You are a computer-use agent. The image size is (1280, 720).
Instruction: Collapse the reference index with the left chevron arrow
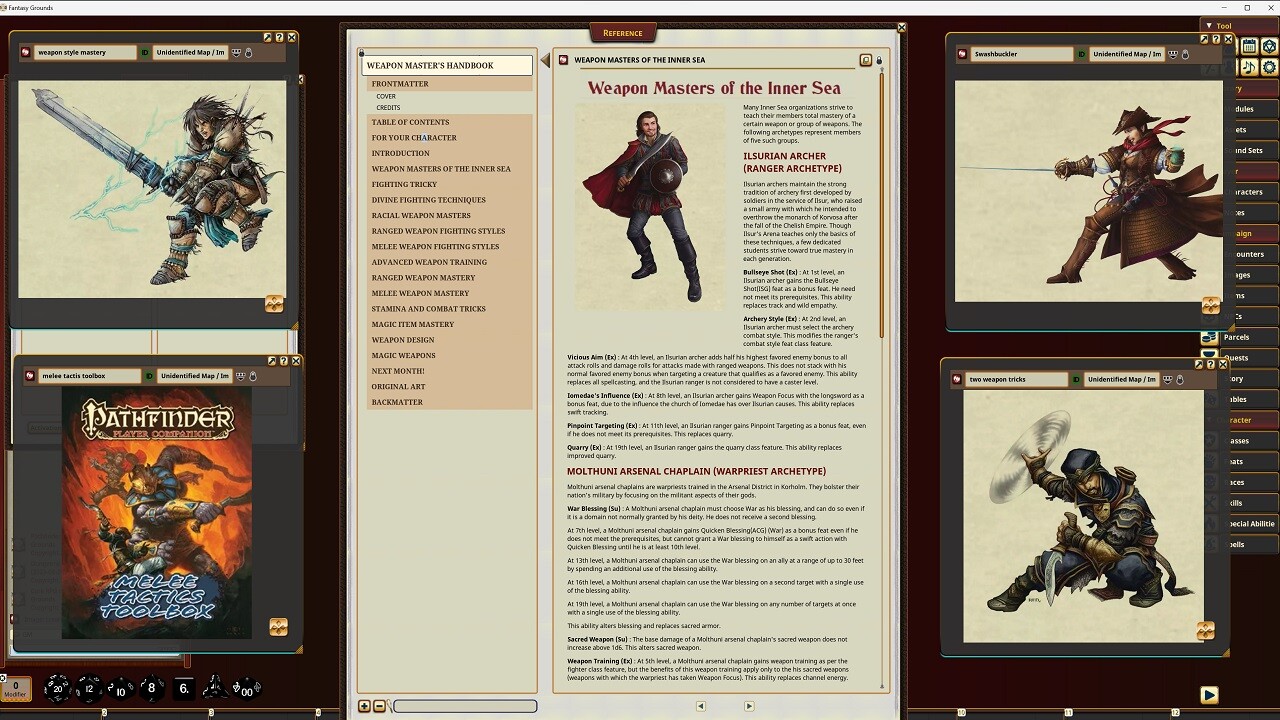tap(545, 59)
